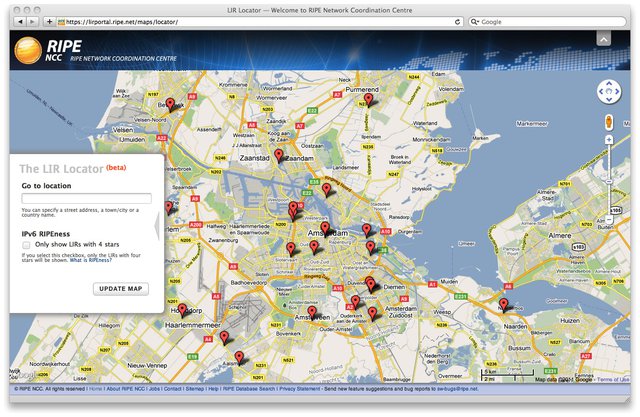Click the browser address bar URL
This screenshot has height=417, width=640.
122,22
